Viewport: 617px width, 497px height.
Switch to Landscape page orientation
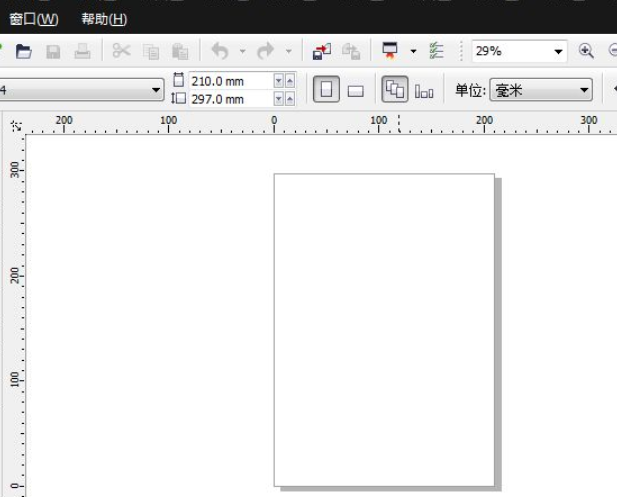[355, 90]
